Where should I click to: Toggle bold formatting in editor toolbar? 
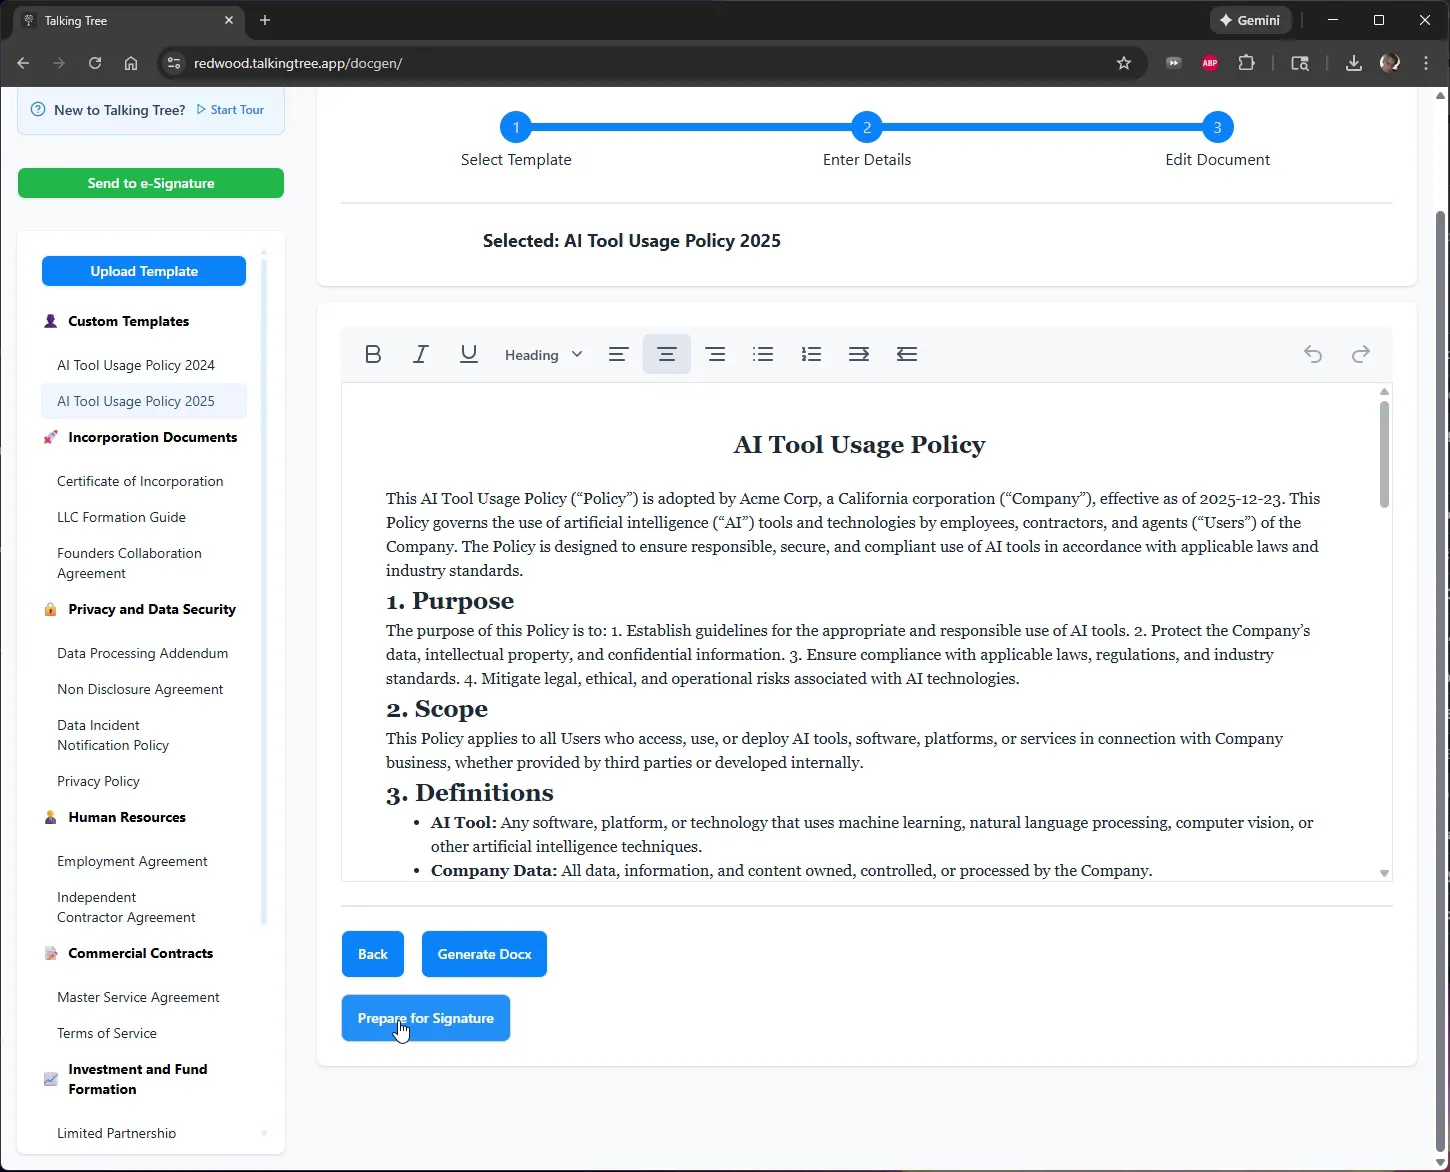373,354
